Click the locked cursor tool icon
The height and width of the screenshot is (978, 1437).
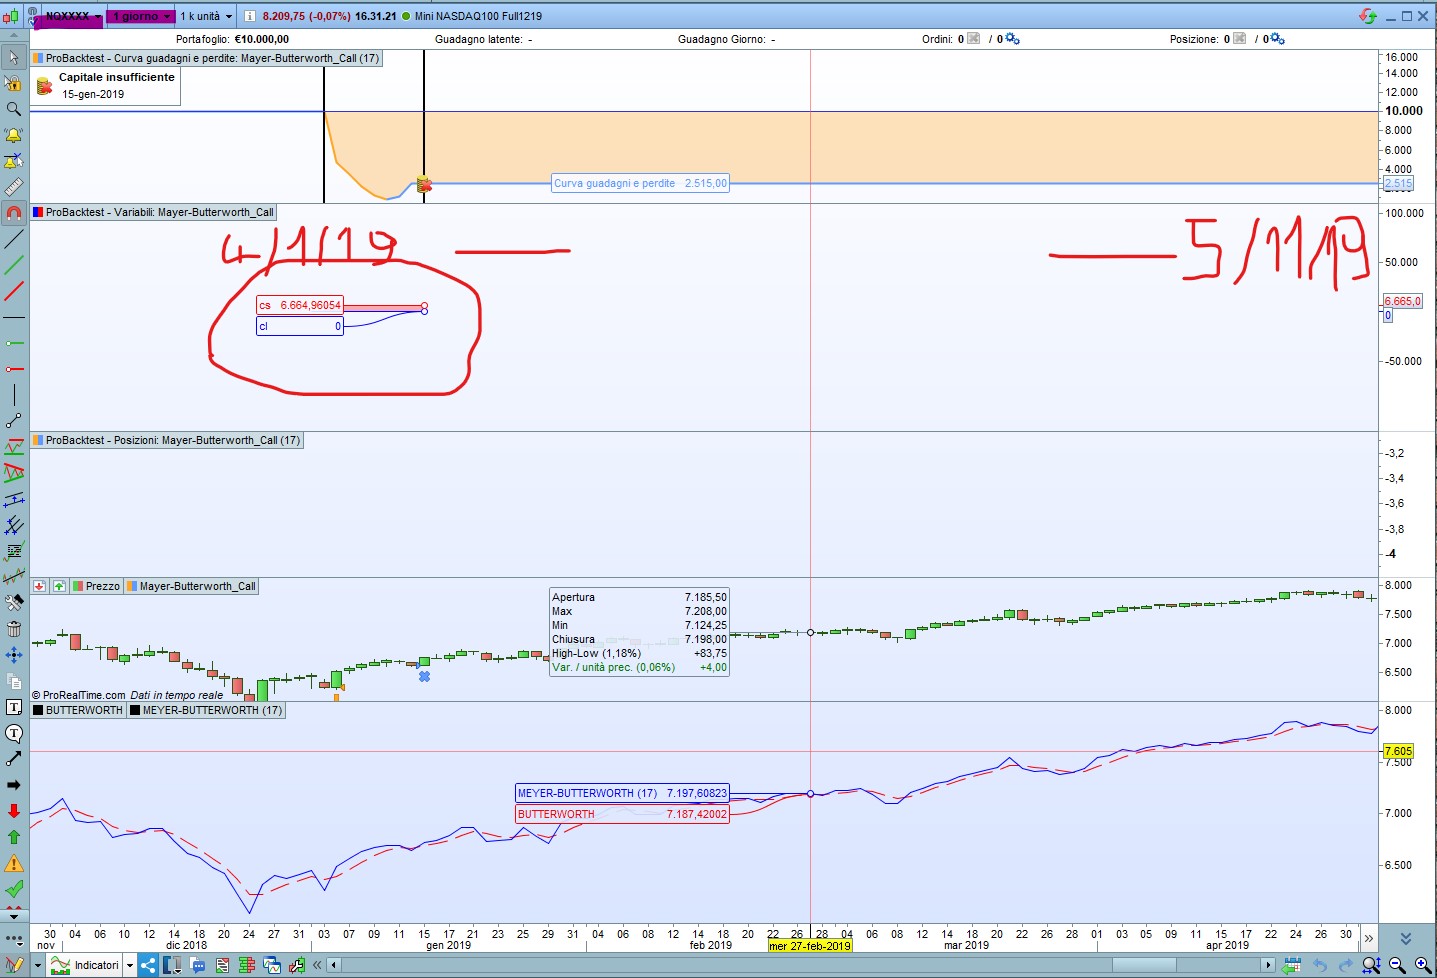pos(14,83)
